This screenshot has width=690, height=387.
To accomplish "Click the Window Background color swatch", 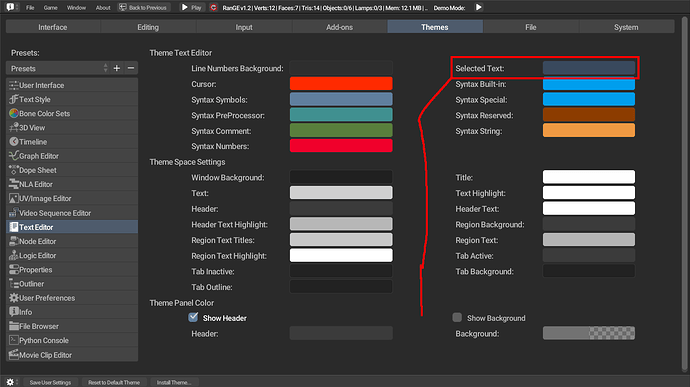I will click(x=341, y=177).
